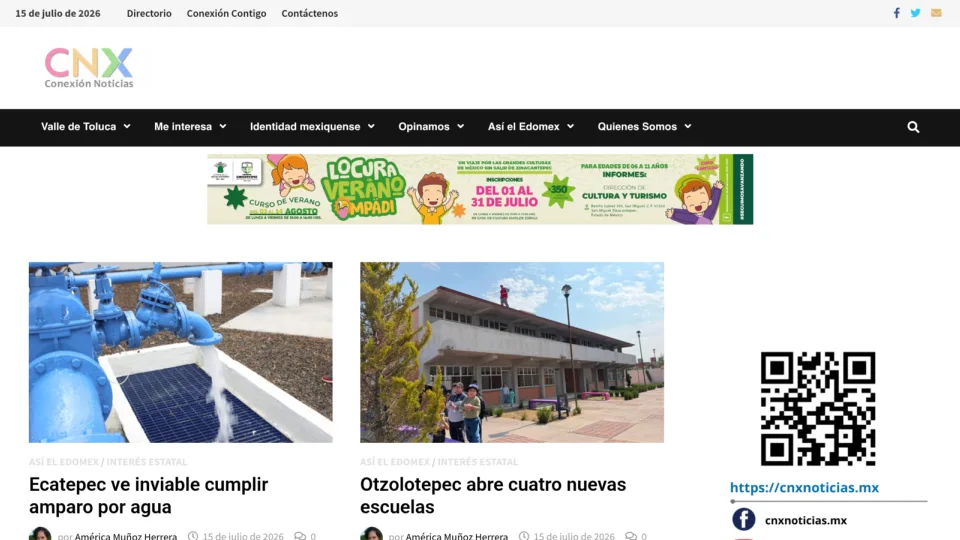960x540 pixels.
Task: Click INTERÉS ESTATAL category above Otzolotepec article
Action: [478, 462]
